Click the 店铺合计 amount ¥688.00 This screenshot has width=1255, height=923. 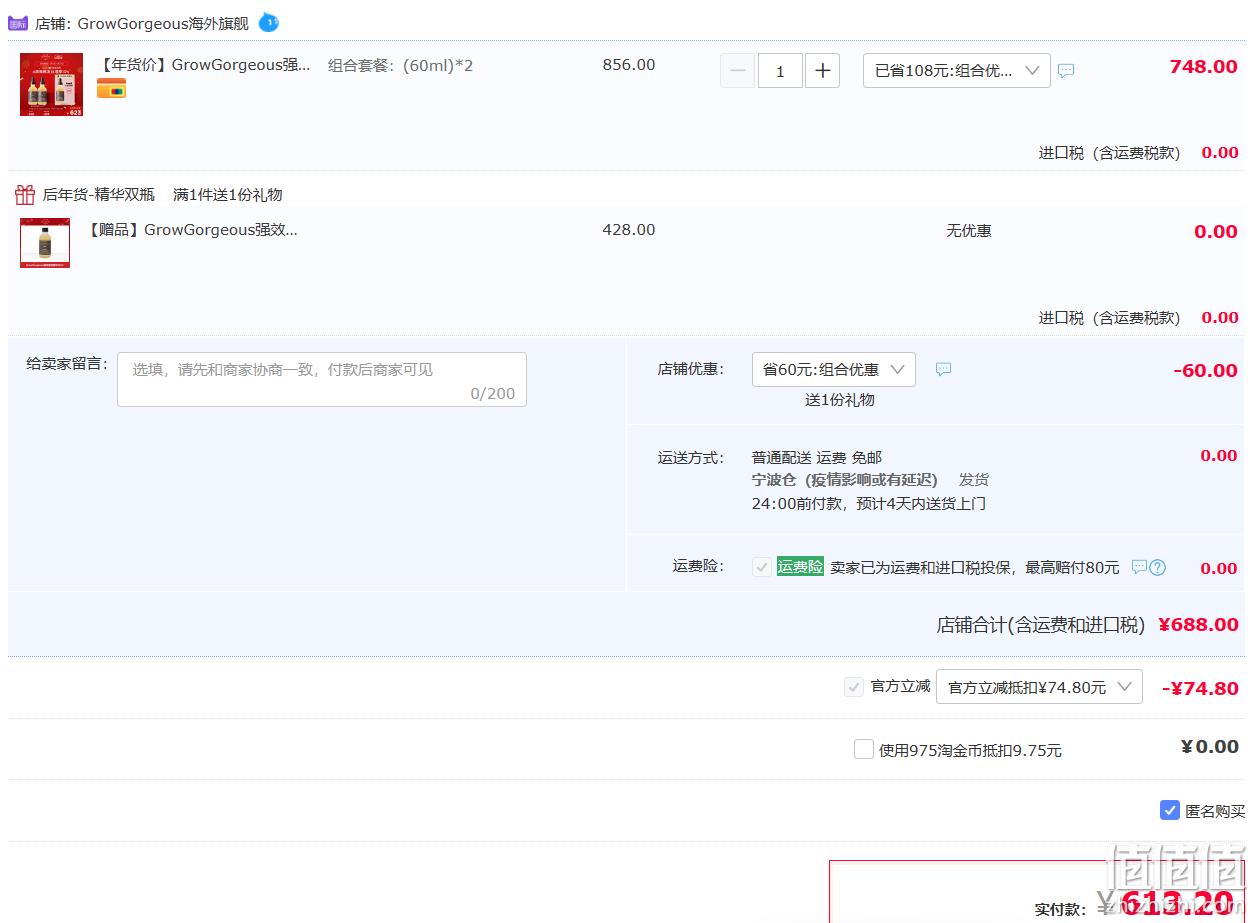pos(1198,625)
